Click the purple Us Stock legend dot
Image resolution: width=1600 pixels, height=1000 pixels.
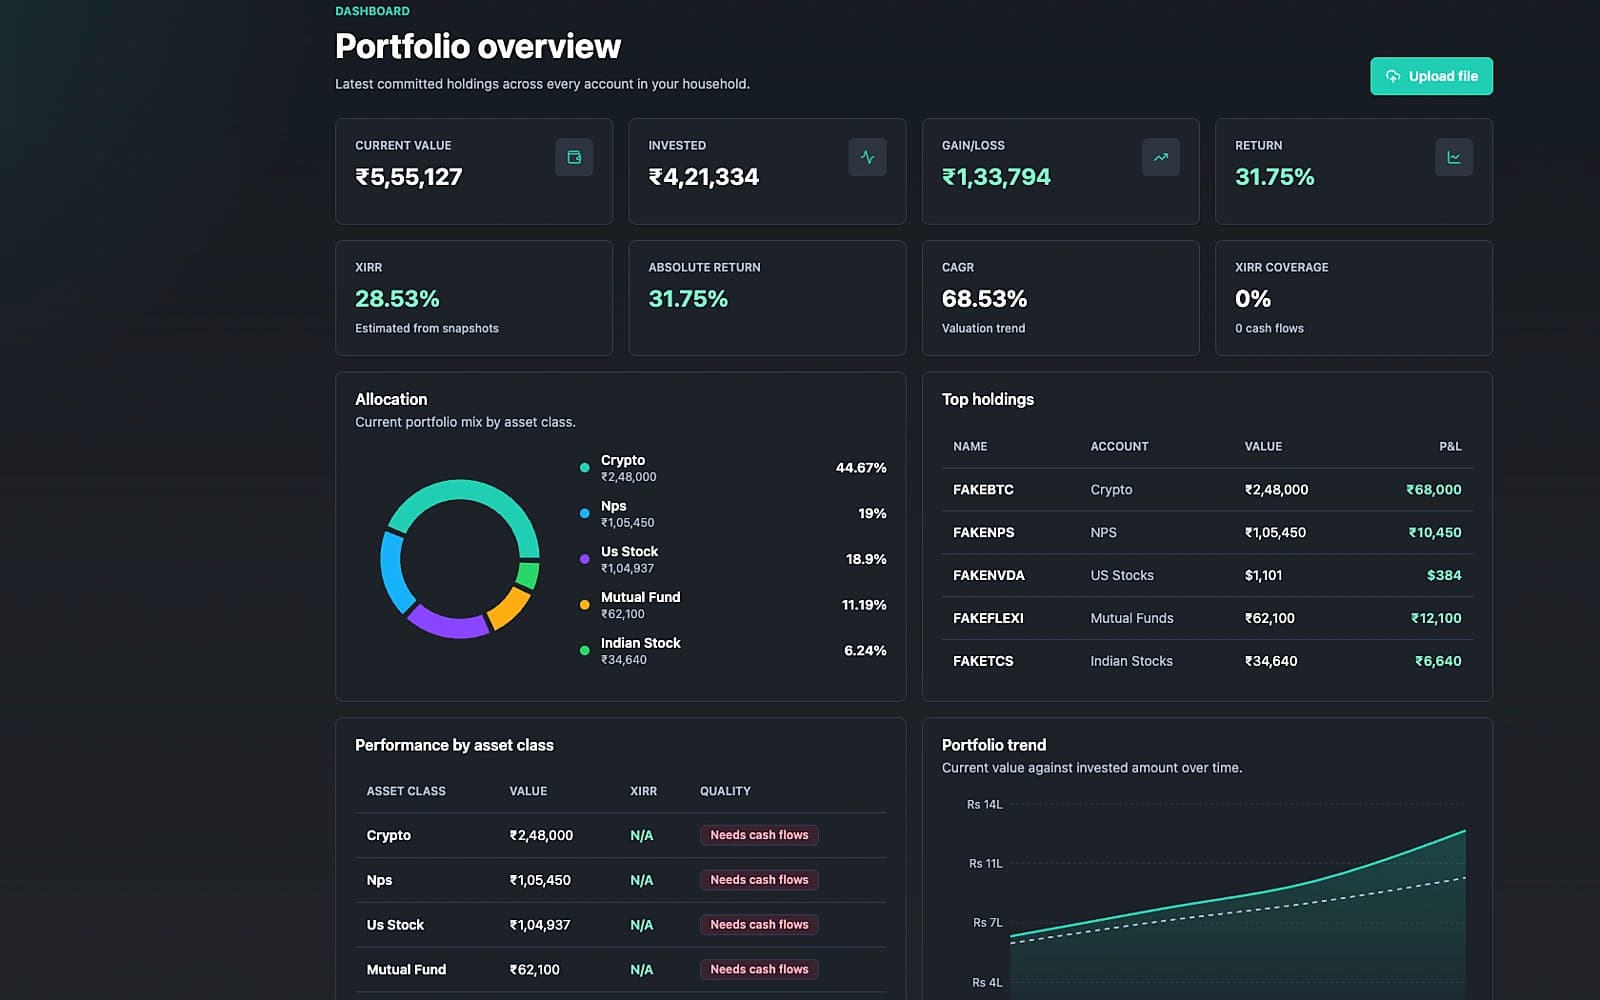pyautogui.click(x=585, y=559)
